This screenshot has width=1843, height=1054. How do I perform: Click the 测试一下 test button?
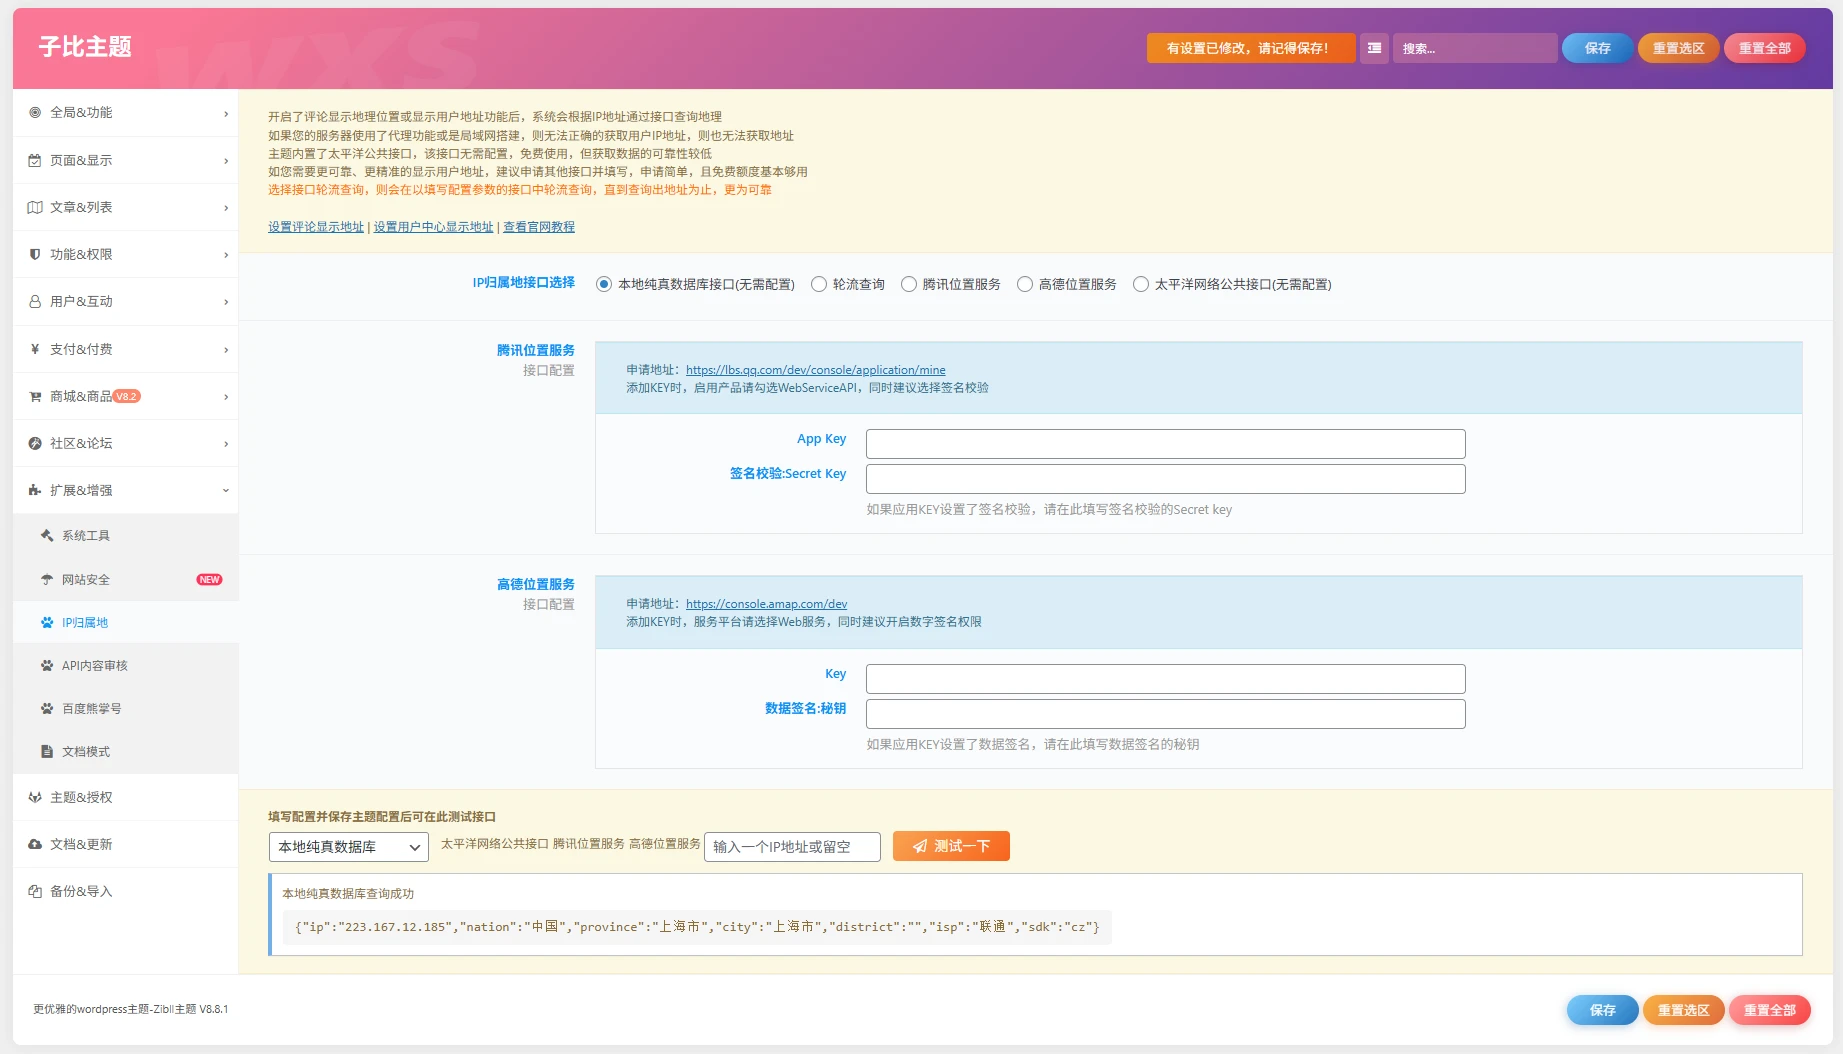point(951,847)
